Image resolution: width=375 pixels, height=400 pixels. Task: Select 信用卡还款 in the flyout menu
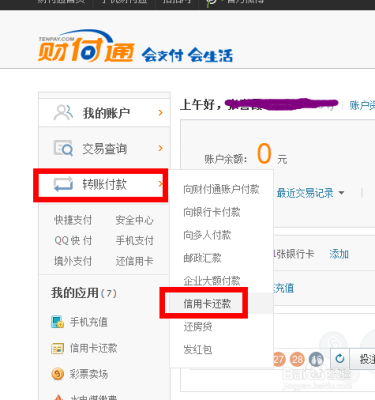[207, 303]
